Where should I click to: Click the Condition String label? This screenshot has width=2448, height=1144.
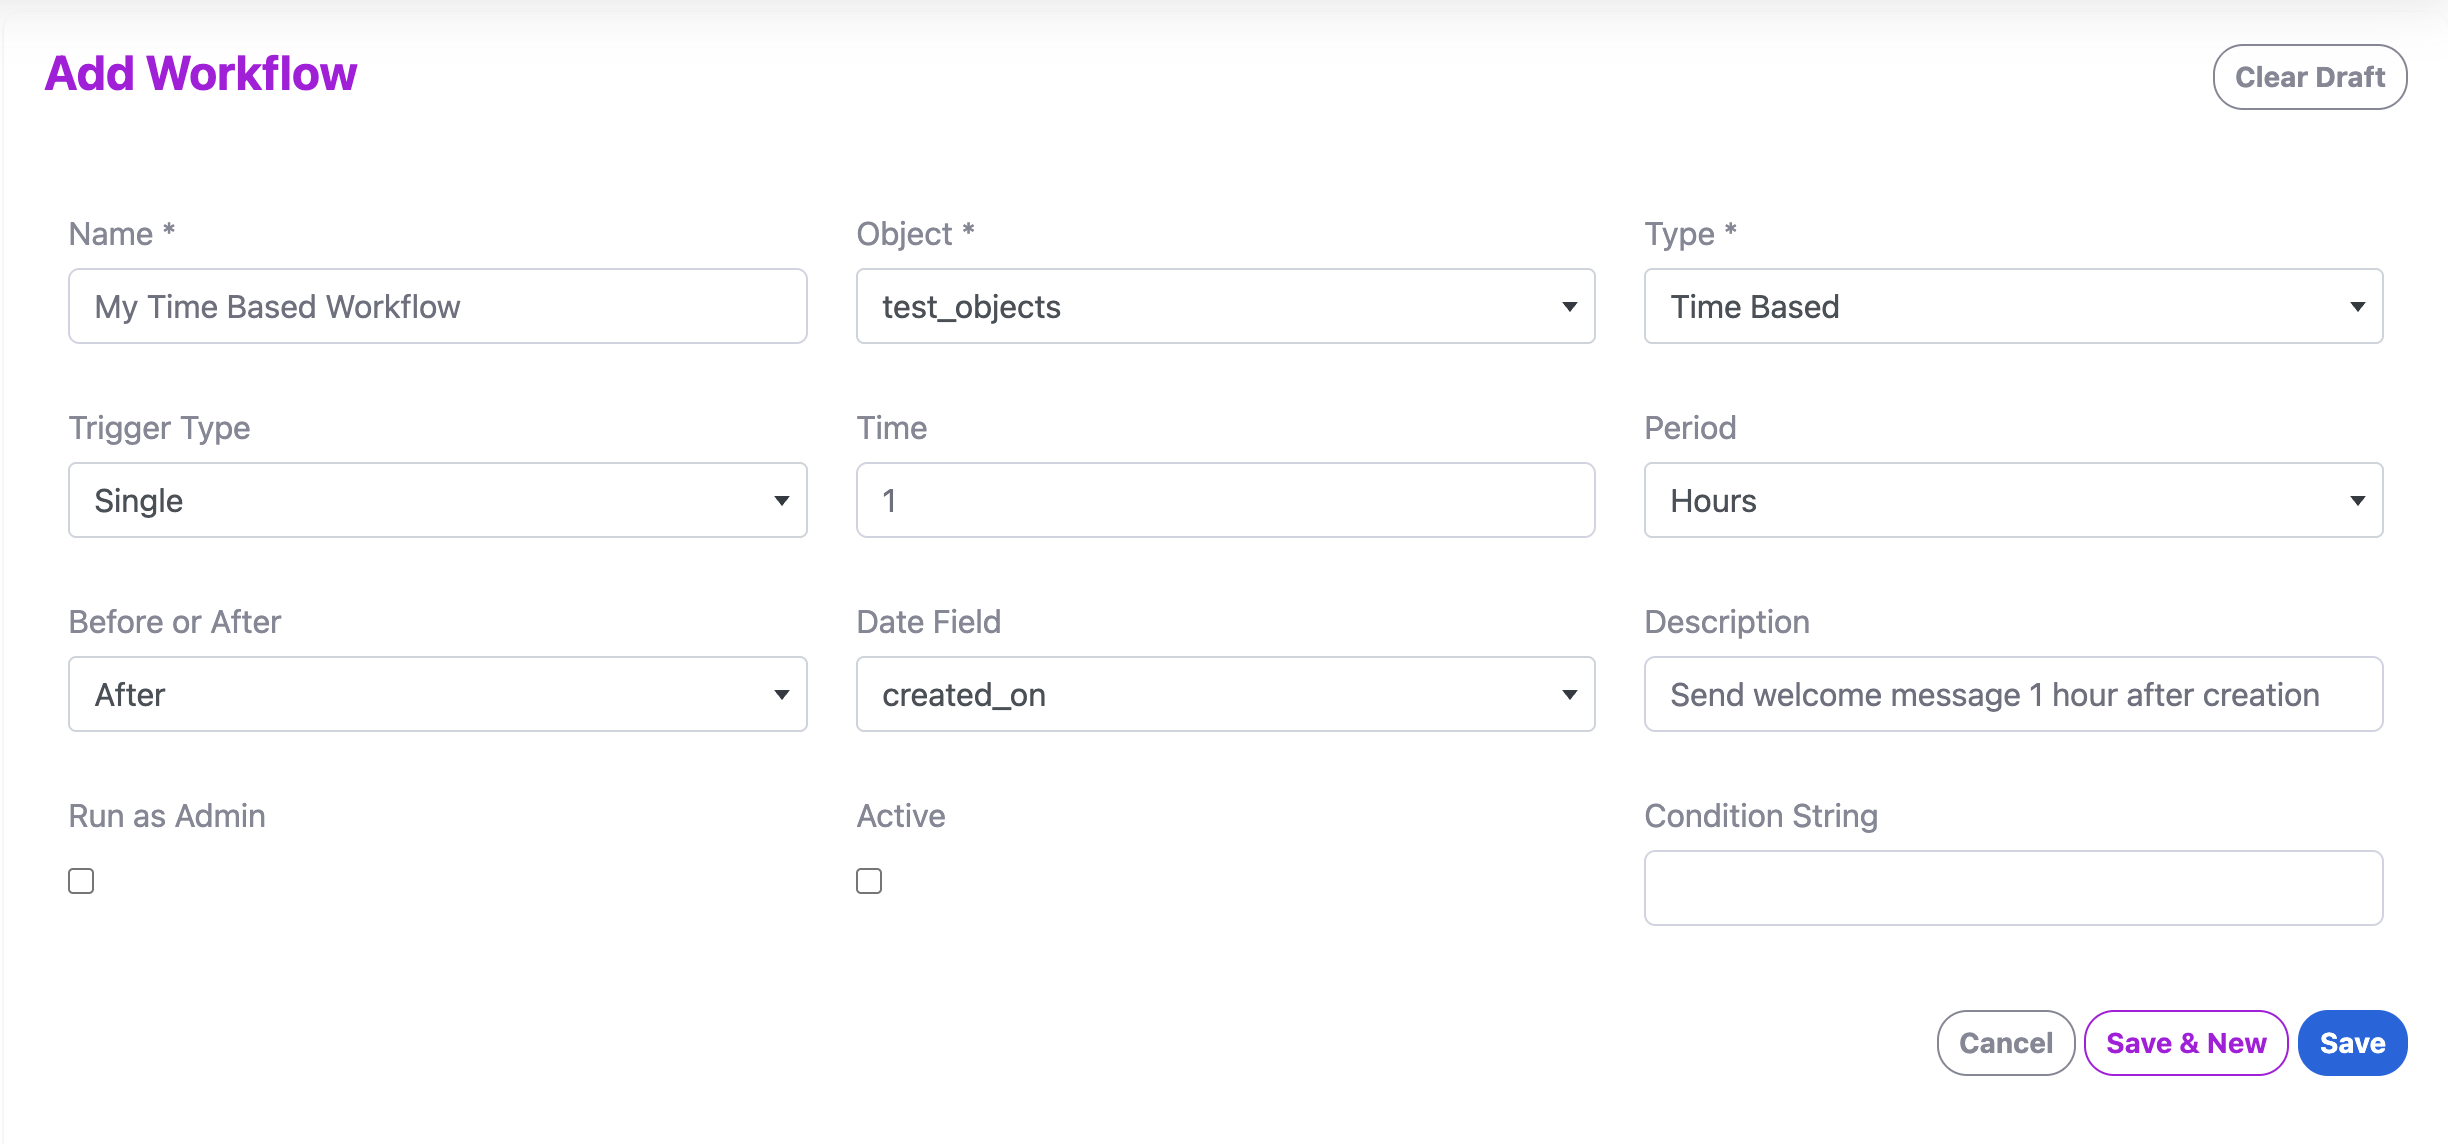tap(1761, 815)
